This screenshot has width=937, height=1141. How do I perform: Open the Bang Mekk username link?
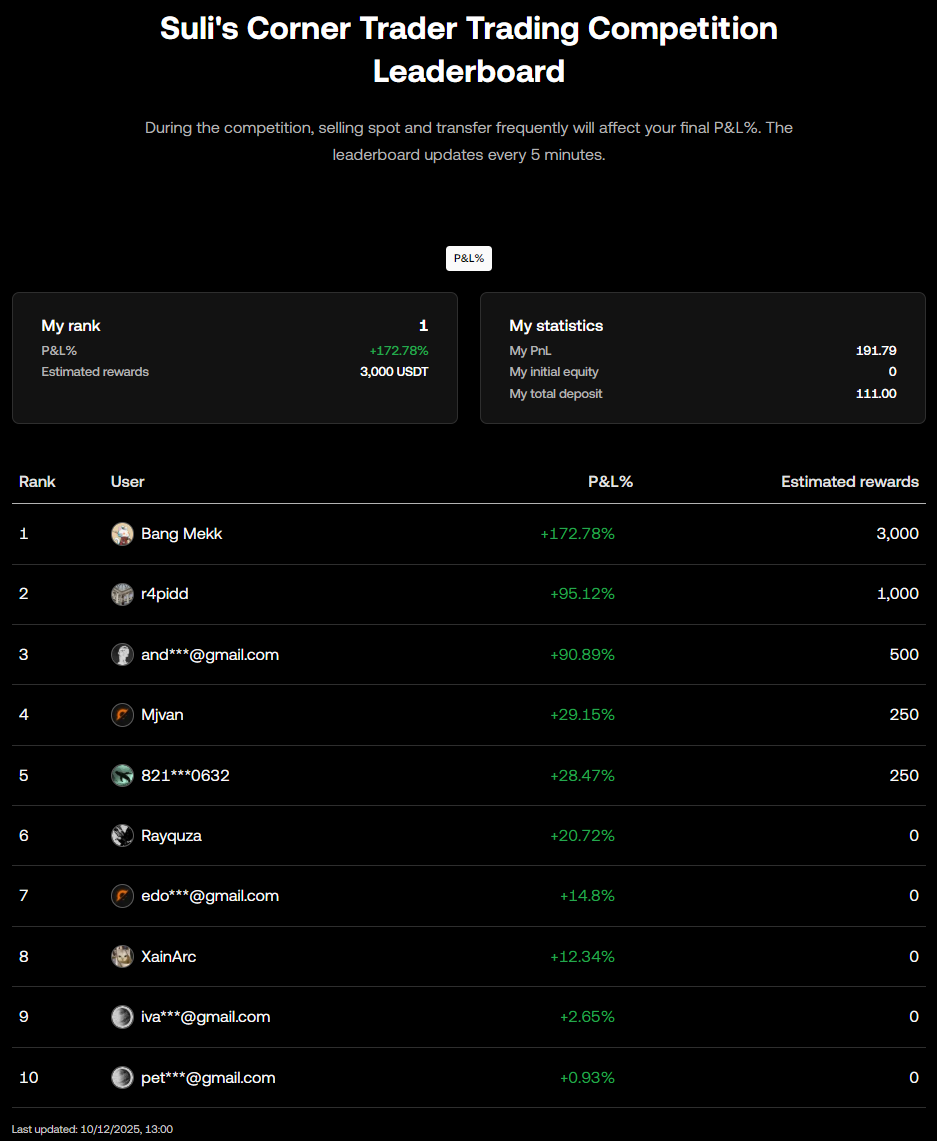181,534
